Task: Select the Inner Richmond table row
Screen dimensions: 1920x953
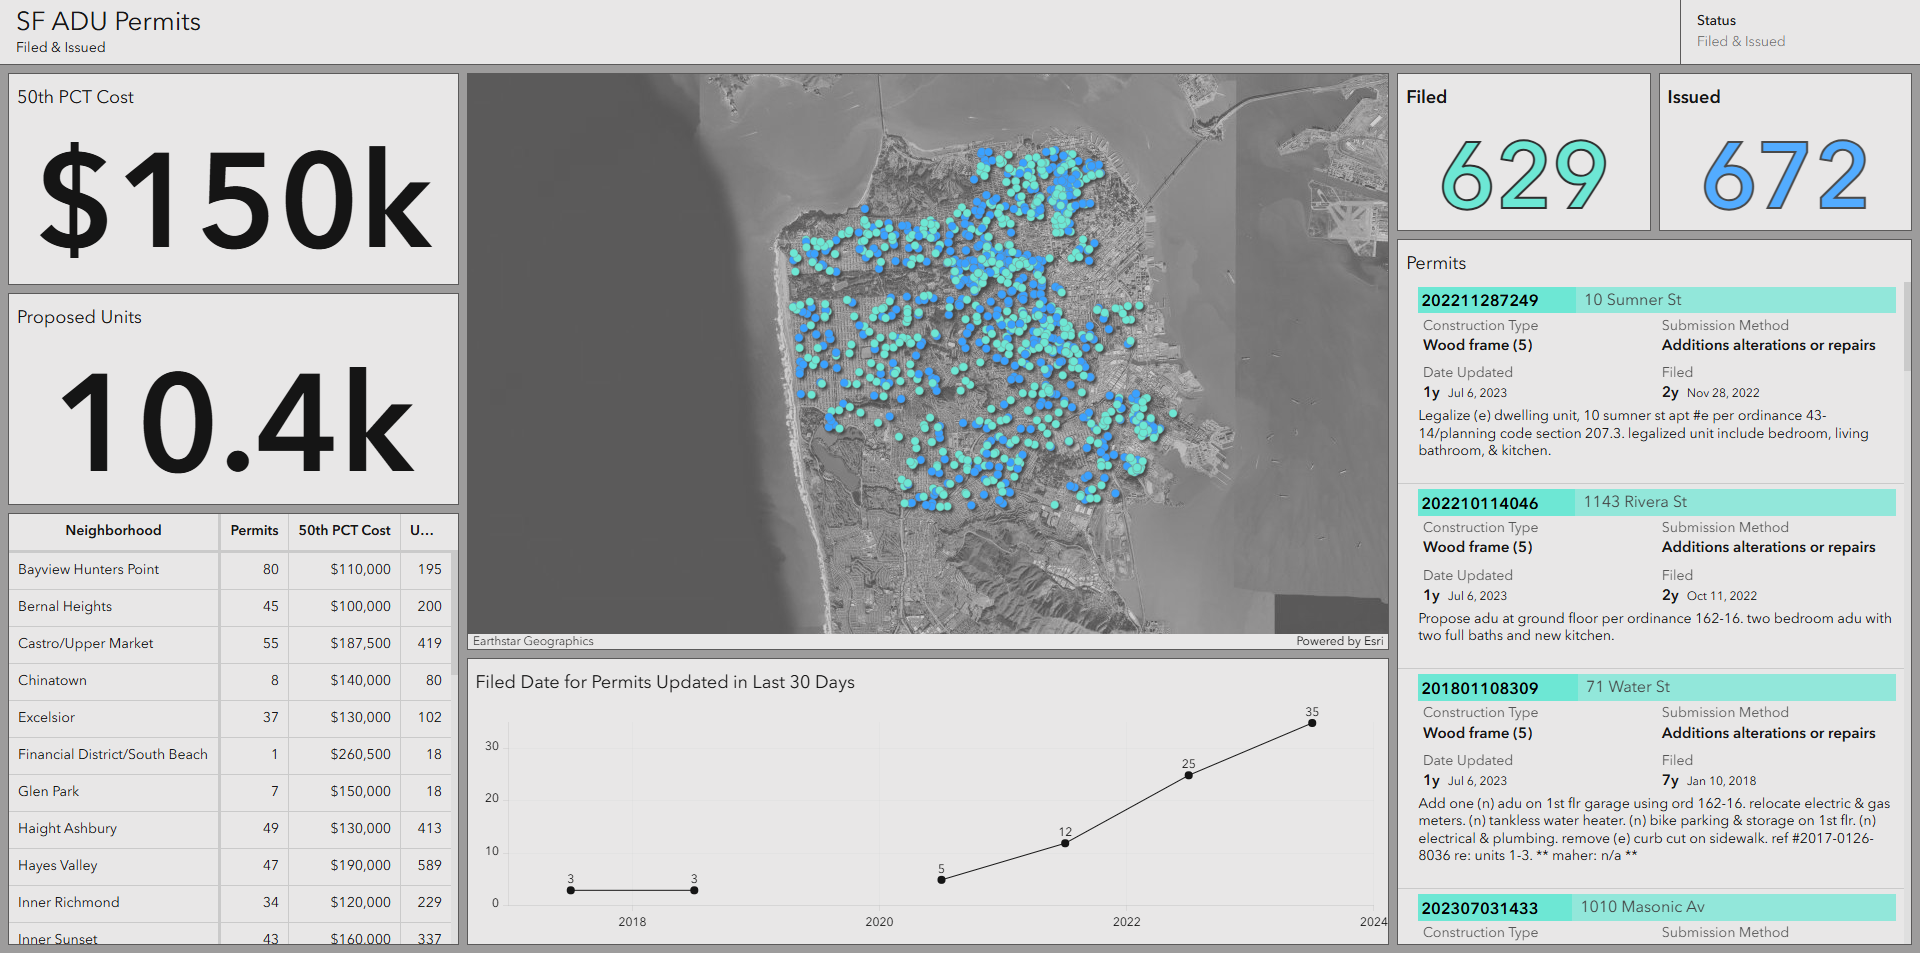Action: [113, 903]
